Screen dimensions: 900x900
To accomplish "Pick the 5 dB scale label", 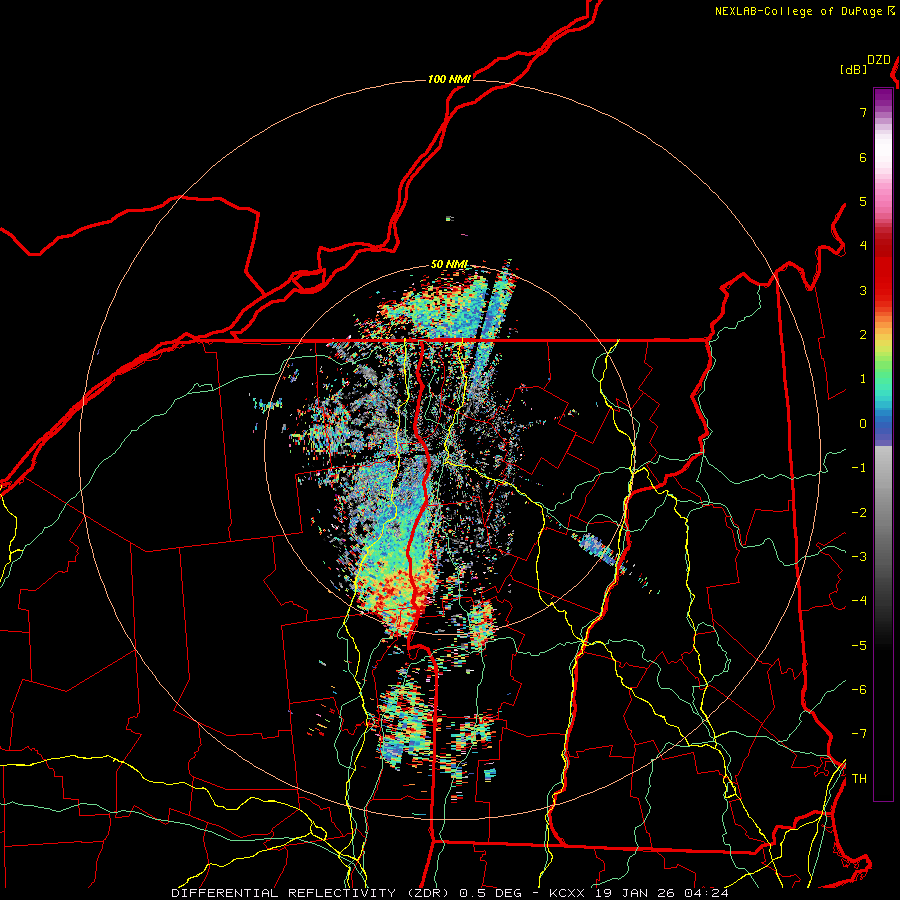I will (x=863, y=201).
